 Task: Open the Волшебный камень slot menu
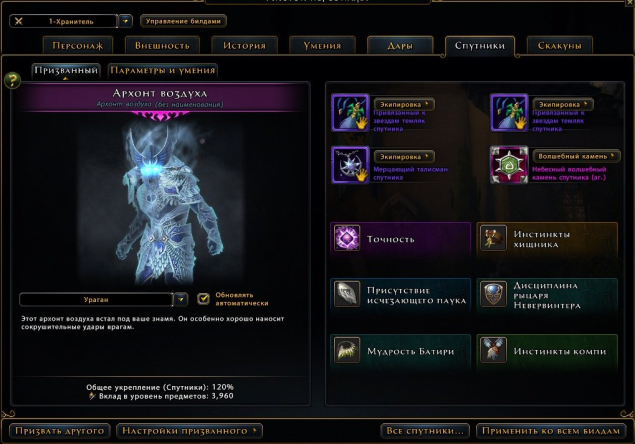[576, 156]
